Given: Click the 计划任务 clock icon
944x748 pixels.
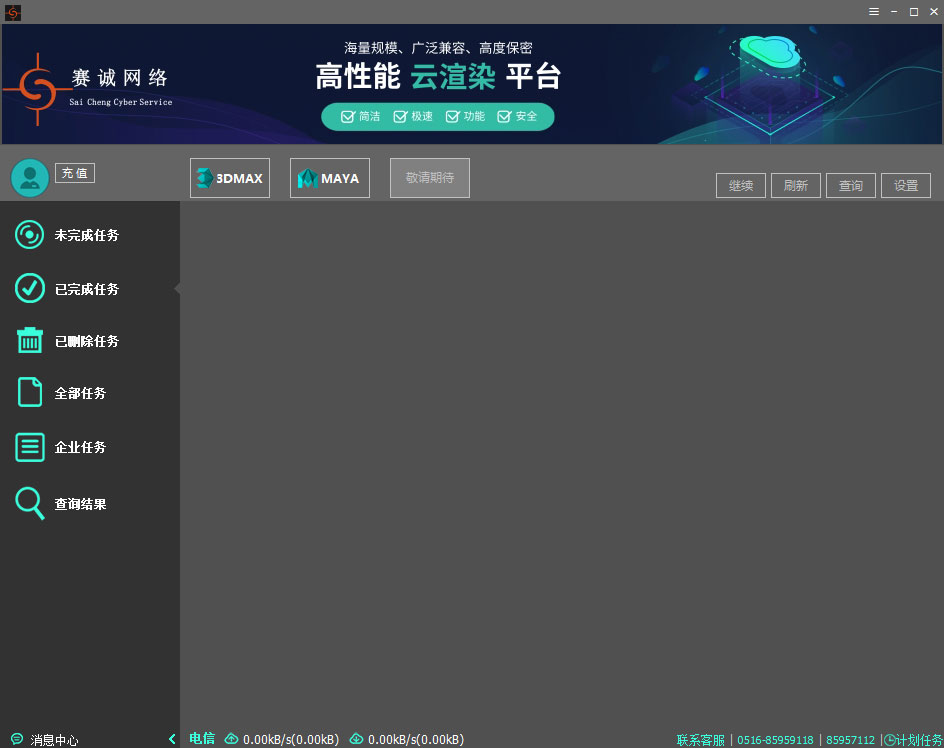Looking at the screenshot, I should 889,740.
